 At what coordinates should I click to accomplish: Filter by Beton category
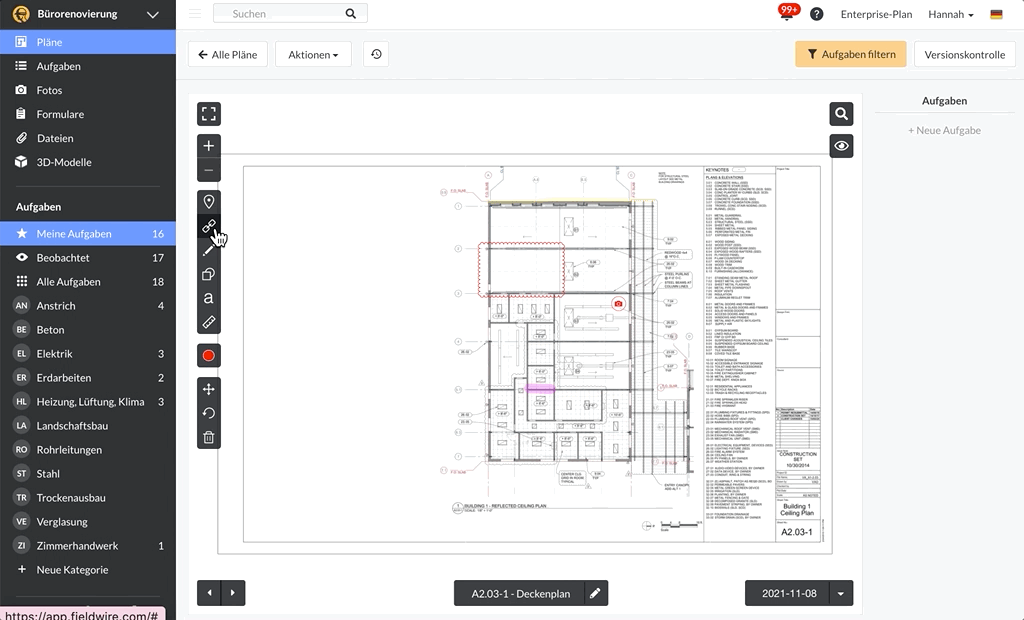tap(88, 329)
